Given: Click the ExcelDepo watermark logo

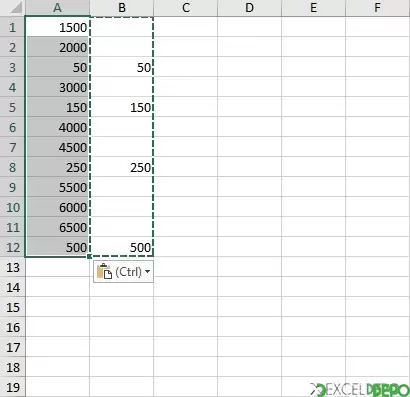Looking at the screenshot, I should (360, 389).
